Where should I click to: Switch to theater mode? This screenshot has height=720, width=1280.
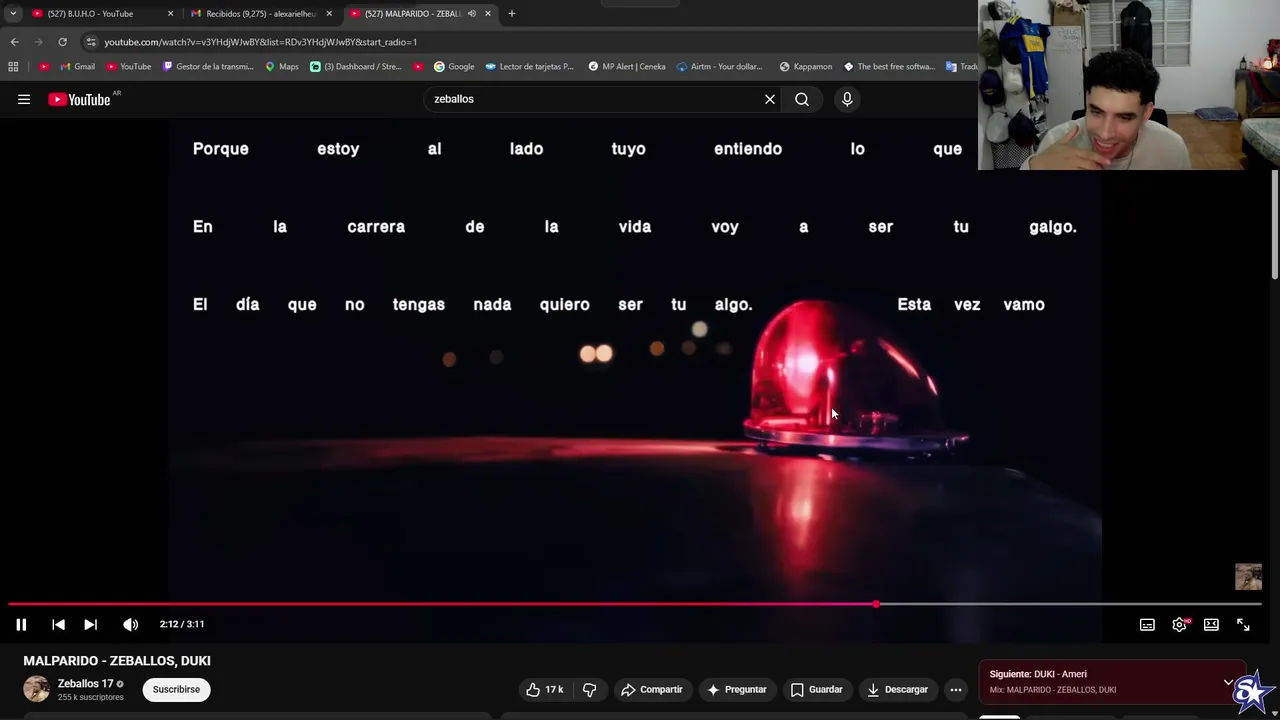[1211, 625]
